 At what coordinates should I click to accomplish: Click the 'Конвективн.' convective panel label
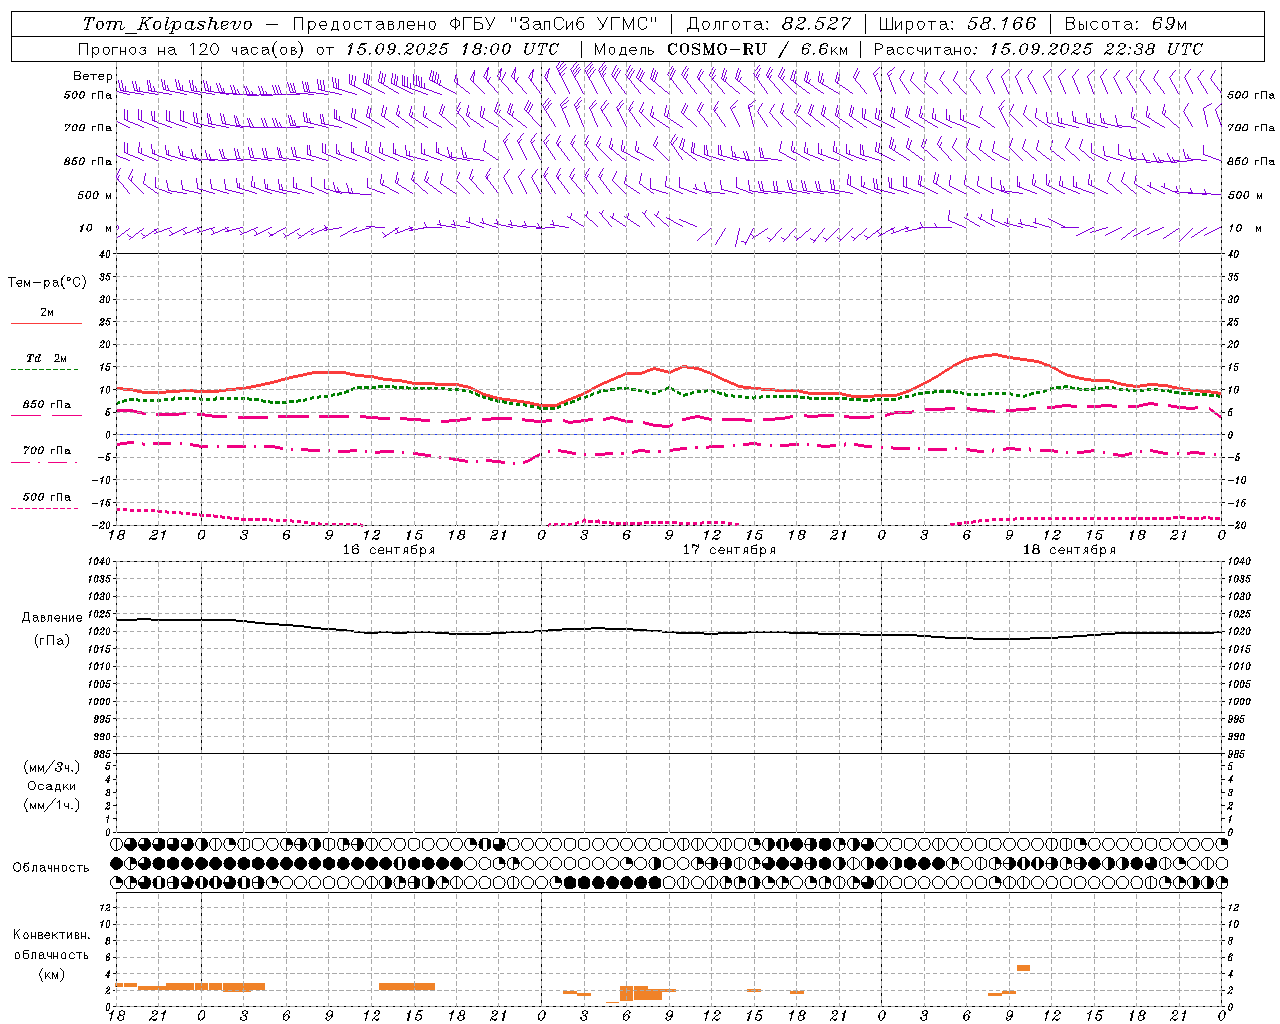click(52, 935)
